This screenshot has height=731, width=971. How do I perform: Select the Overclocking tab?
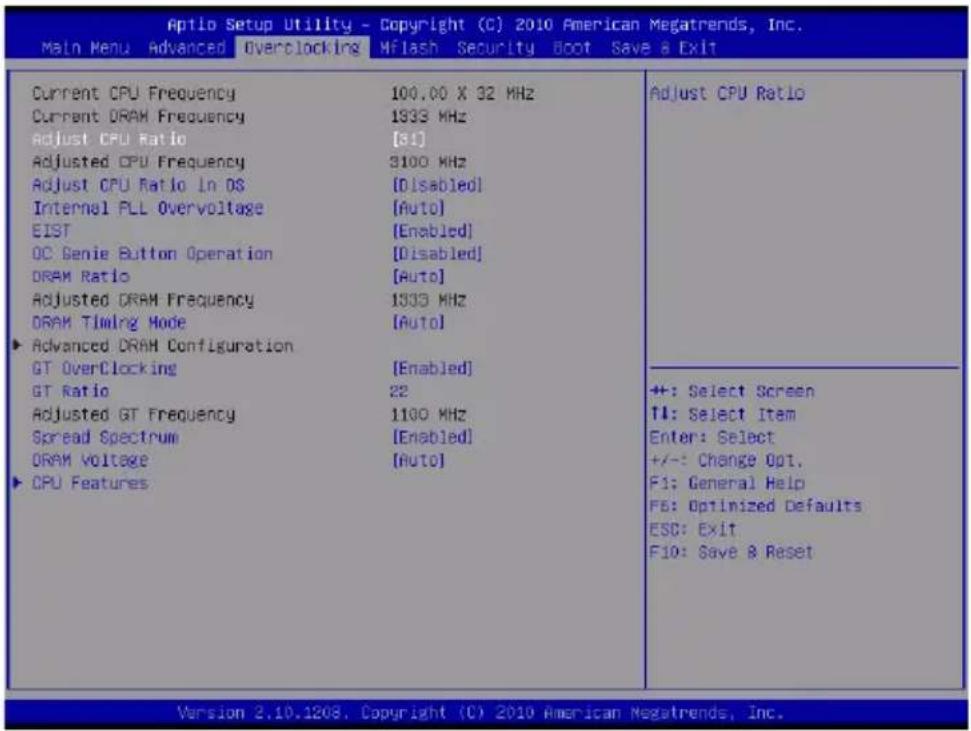tap(302, 48)
